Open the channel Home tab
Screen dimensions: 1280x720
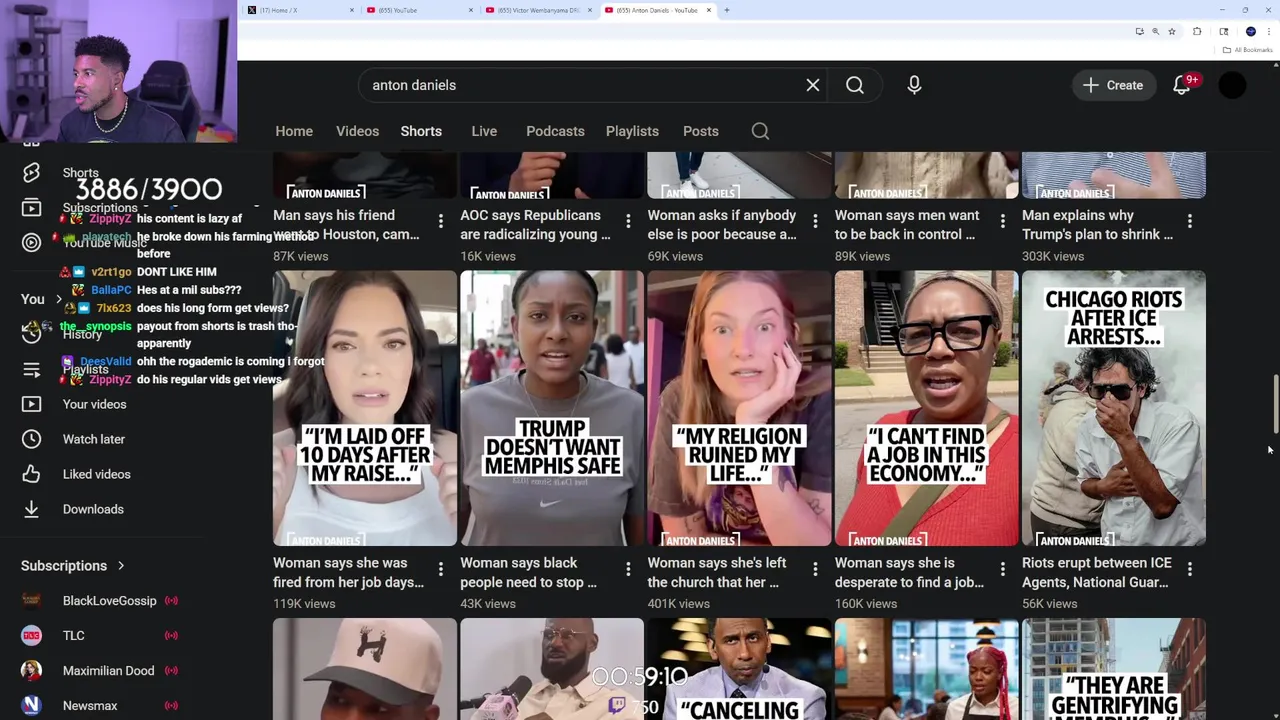(294, 131)
